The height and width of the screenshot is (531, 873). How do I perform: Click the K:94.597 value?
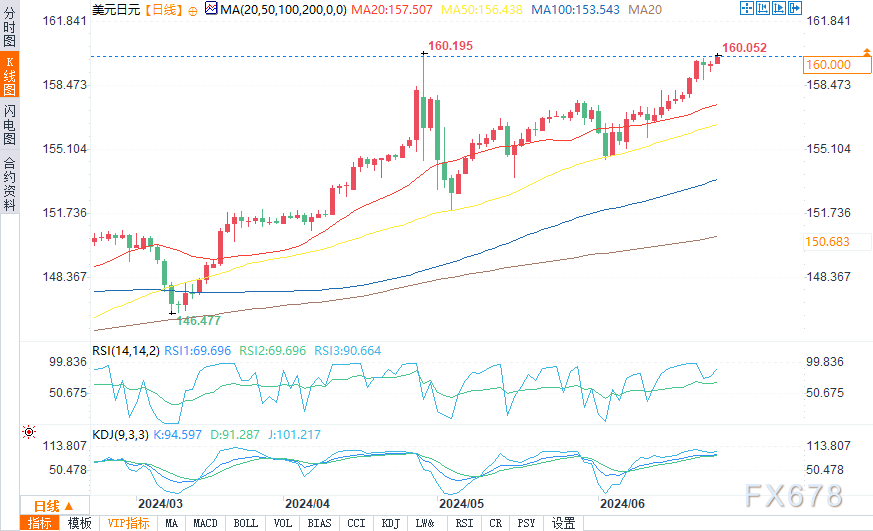click(178, 435)
